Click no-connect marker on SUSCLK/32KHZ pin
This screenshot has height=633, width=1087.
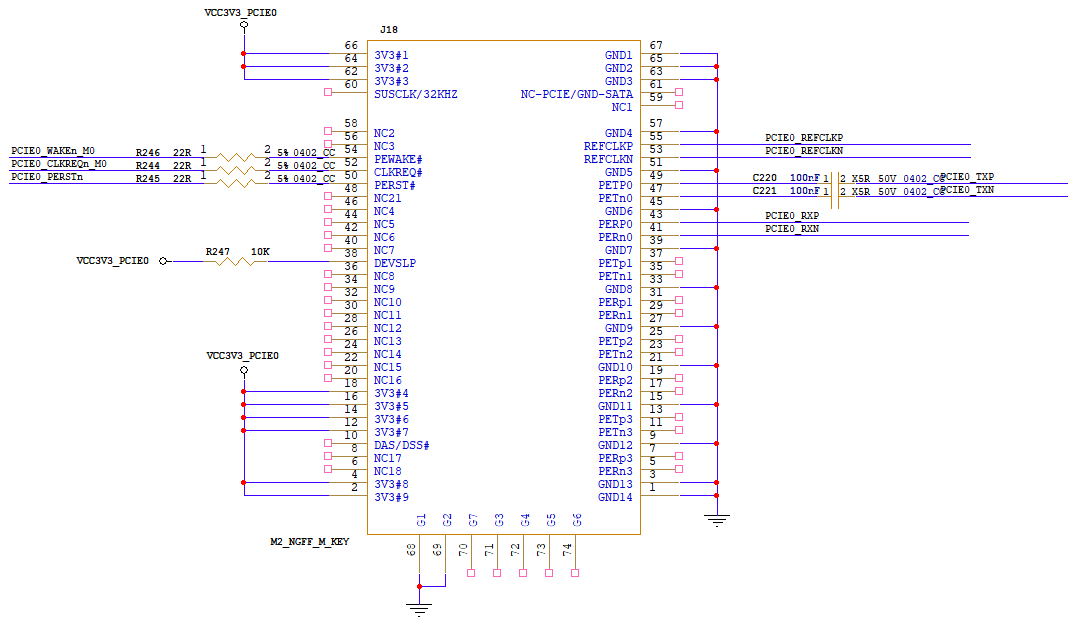point(328,92)
